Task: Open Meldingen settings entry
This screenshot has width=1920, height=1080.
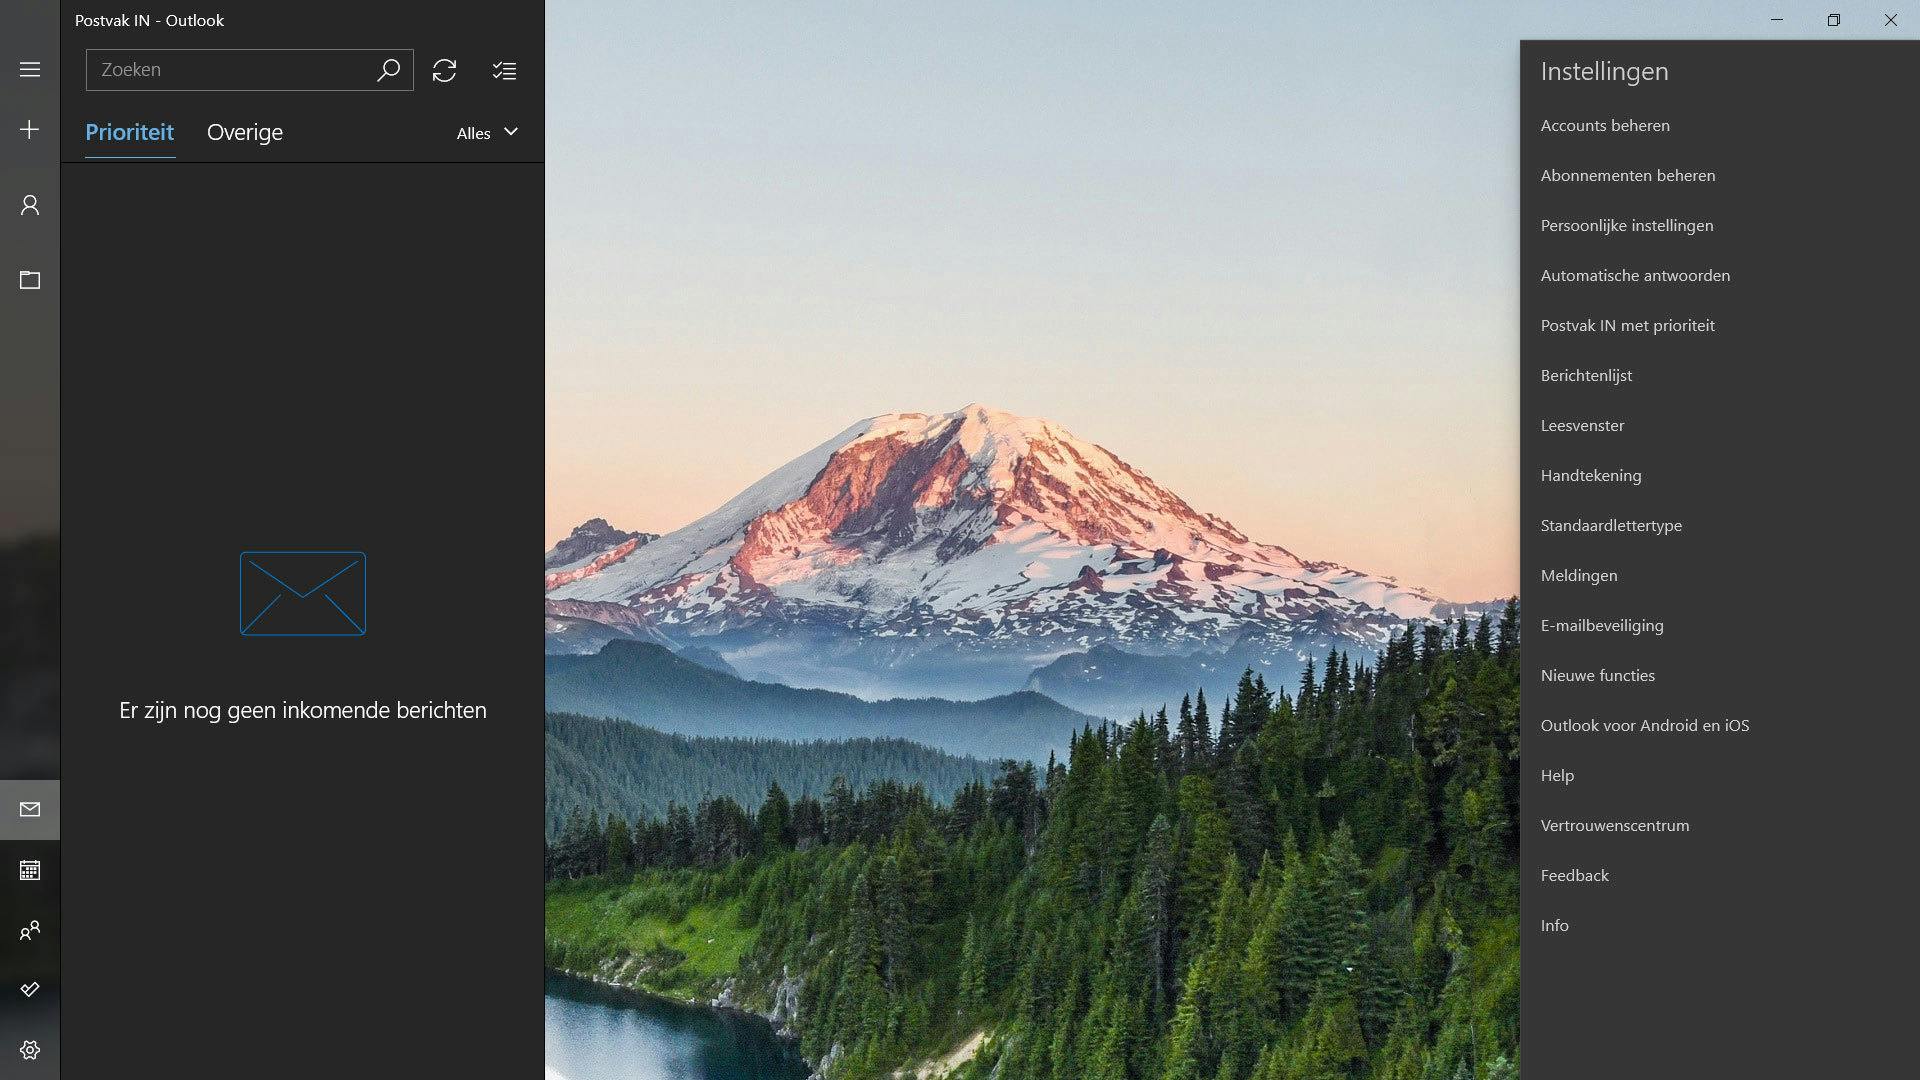Action: click(1578, 575)
